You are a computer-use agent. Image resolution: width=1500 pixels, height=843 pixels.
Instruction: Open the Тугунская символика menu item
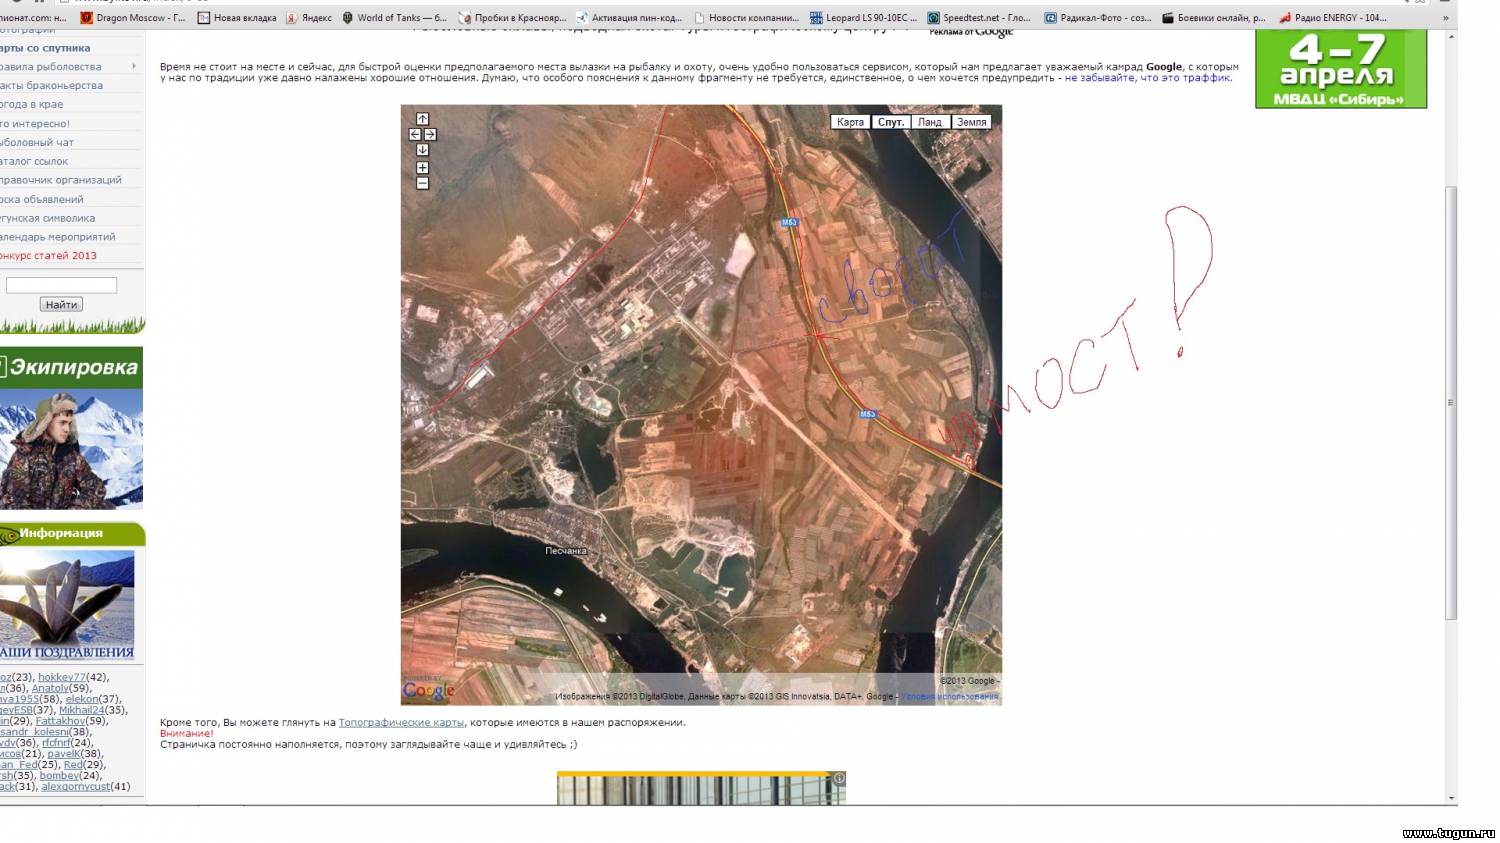[x=48, y=218]
